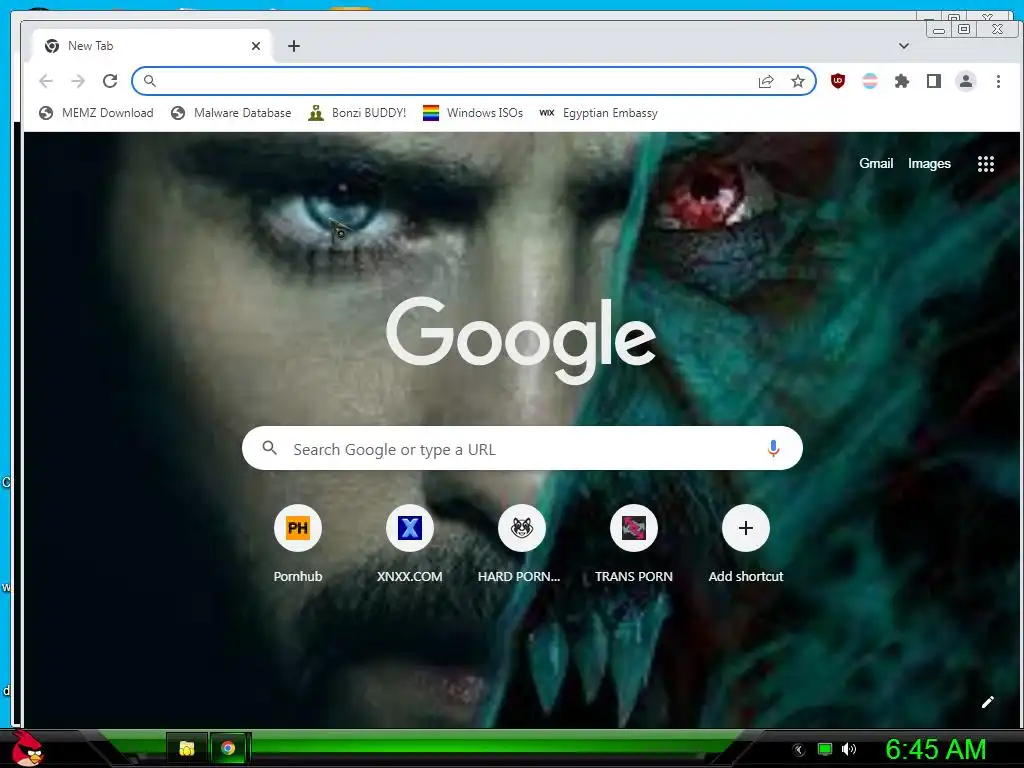Select the New Tab tab

click(x=153, y=46)
